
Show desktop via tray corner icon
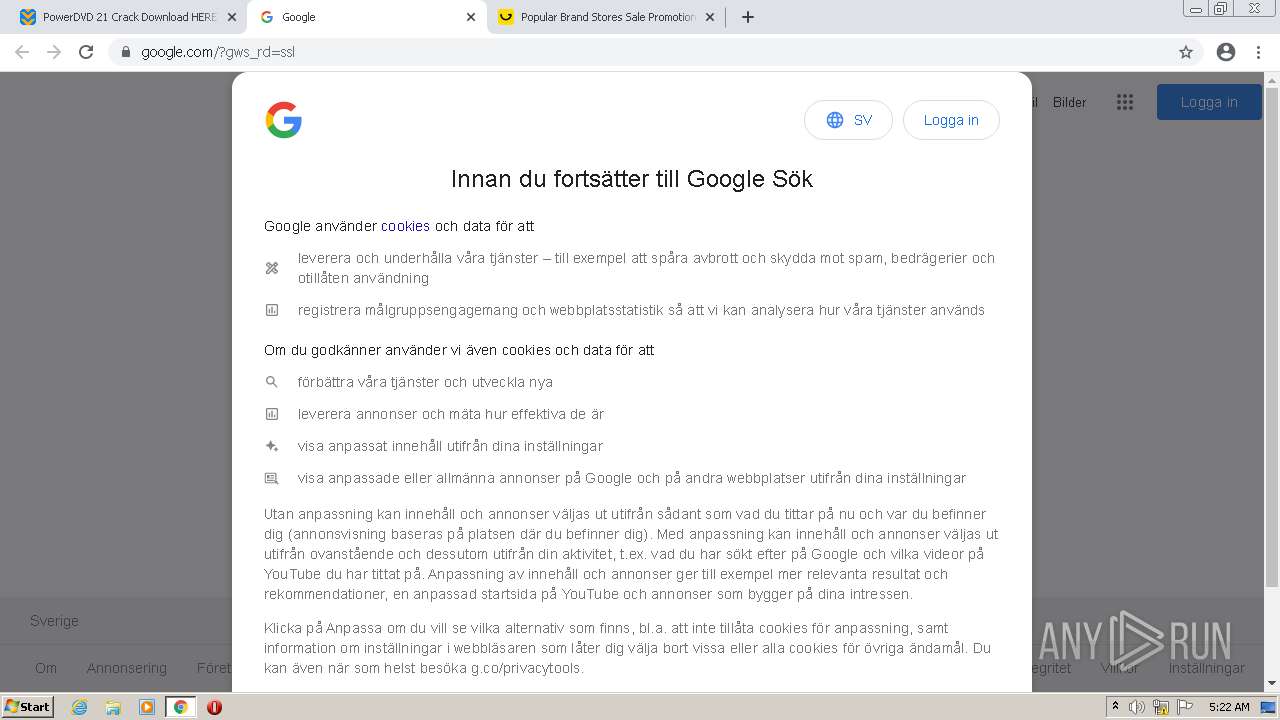pyautogui.click(x=1269, y=707)
